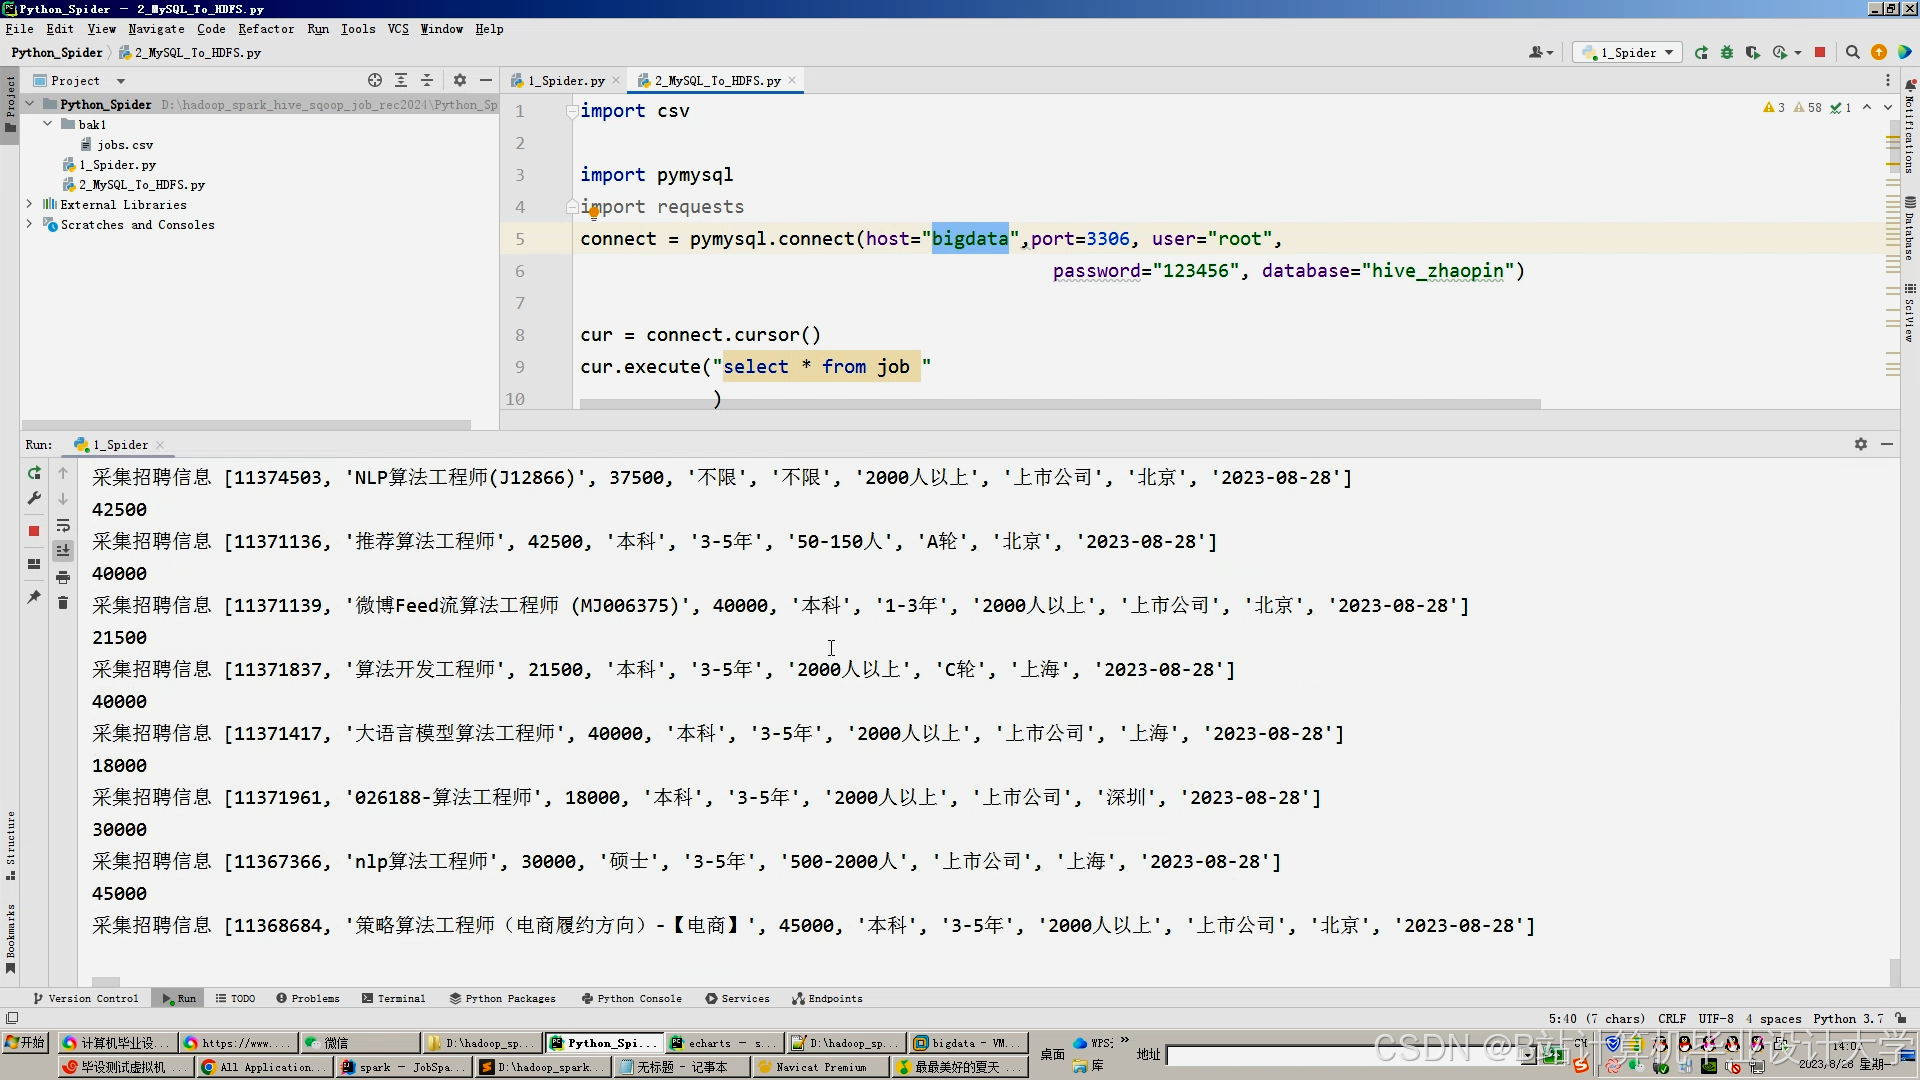The width and height of the screenshot is (1920, 1080).
Task: Click the Rerun icon in Run panel
Action: click(34, 473)
